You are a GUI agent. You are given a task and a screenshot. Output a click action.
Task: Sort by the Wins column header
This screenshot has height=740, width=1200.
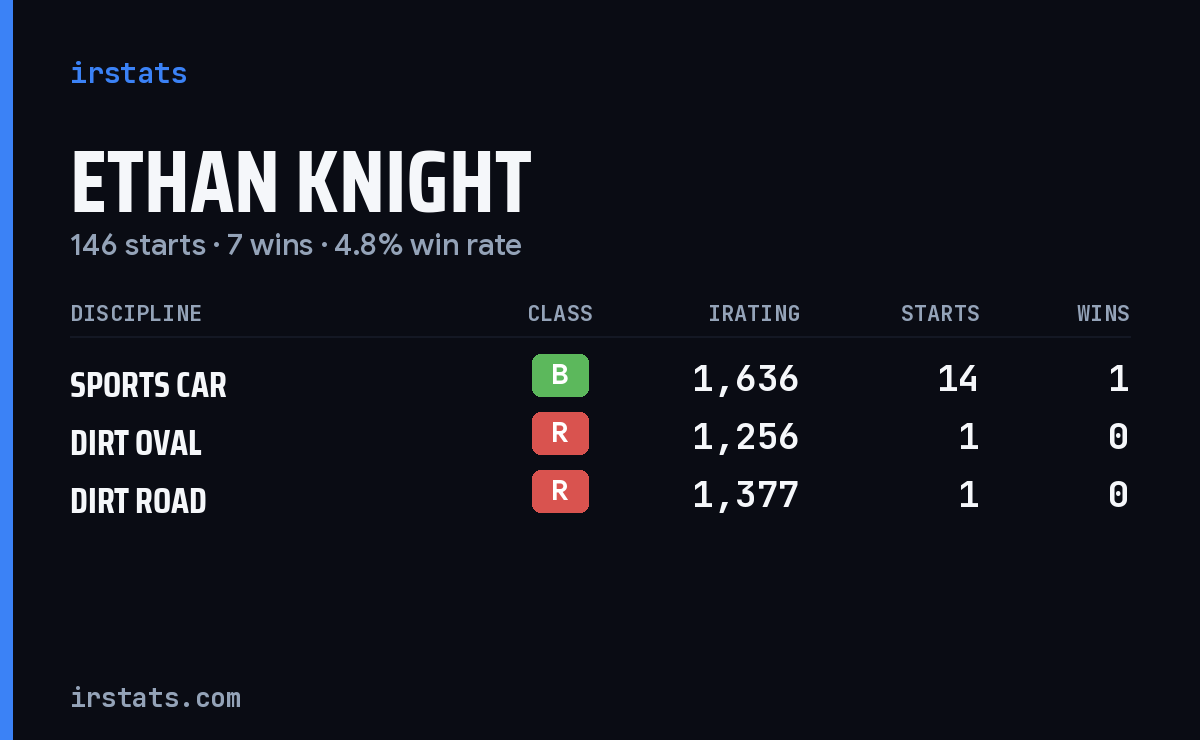(x=1103, y=314)
